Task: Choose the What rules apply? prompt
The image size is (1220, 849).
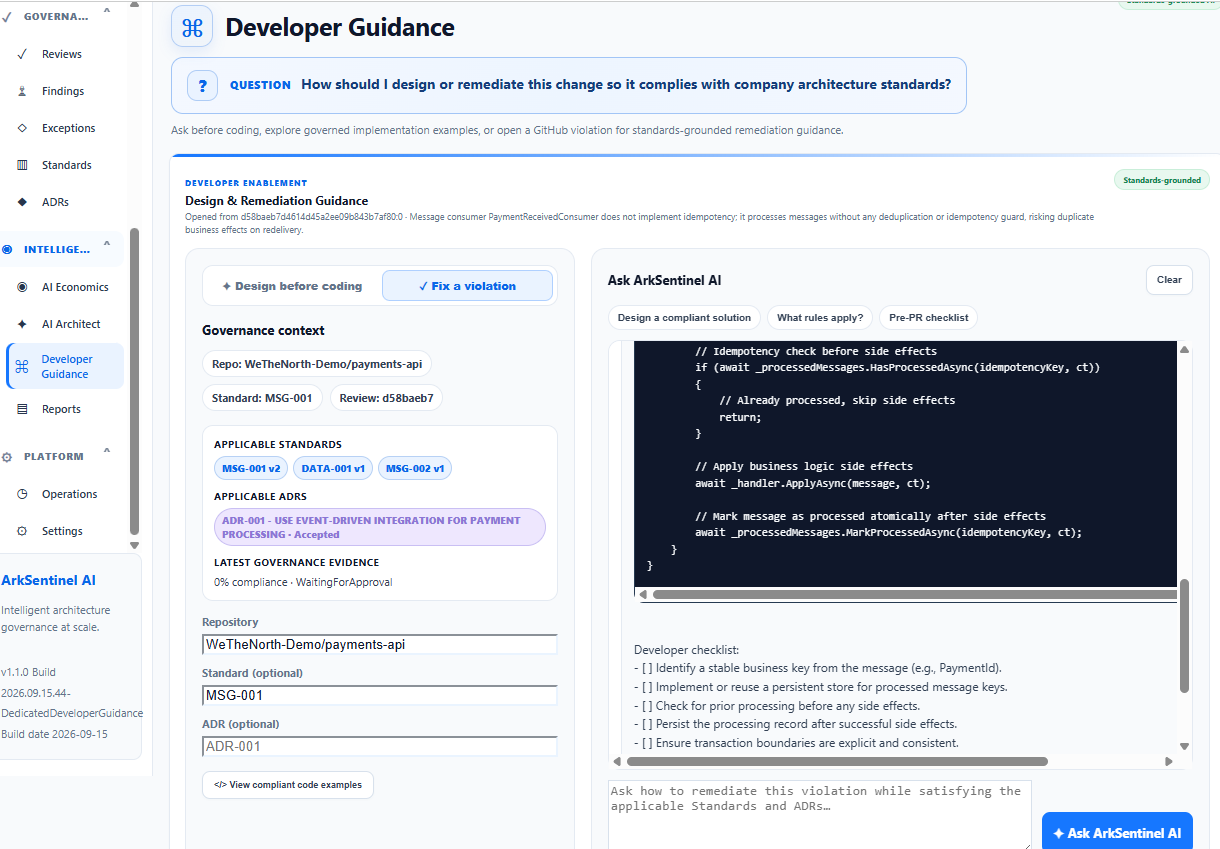Action: [x=820, y=318]
